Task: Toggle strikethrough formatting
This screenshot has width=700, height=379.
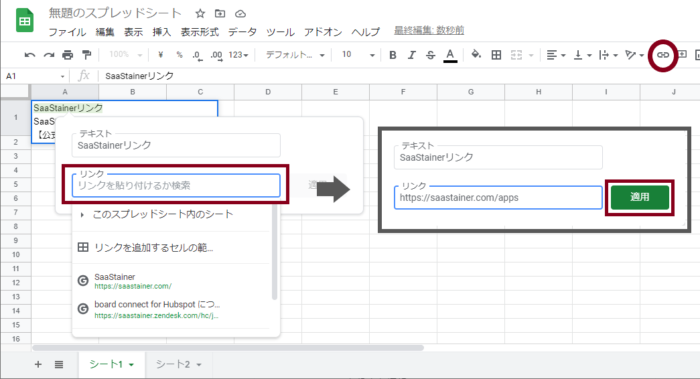Action: click(x=430, y=55)
